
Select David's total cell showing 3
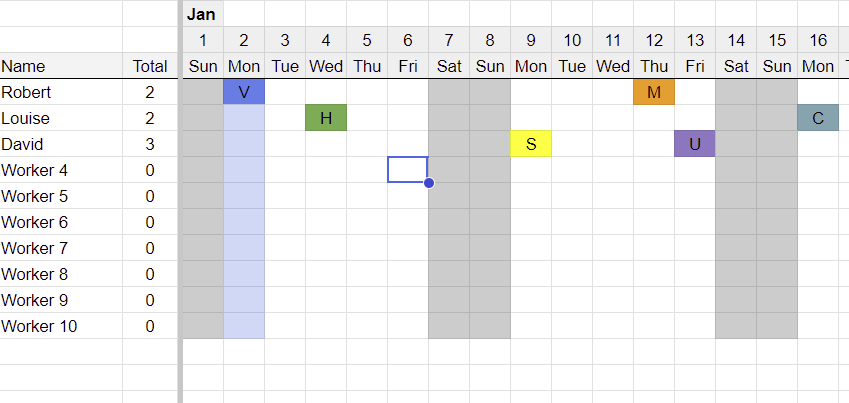pyautogui.click(x=150, y=144)
